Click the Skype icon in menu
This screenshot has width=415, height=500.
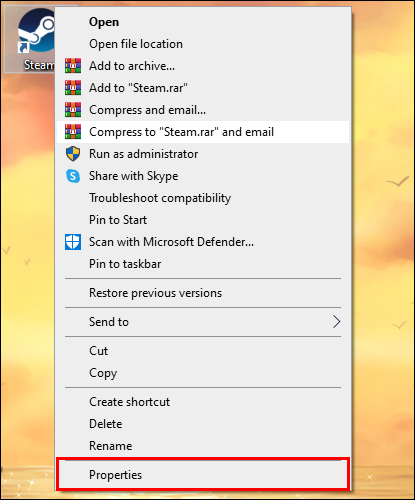(x=73, y=176)
